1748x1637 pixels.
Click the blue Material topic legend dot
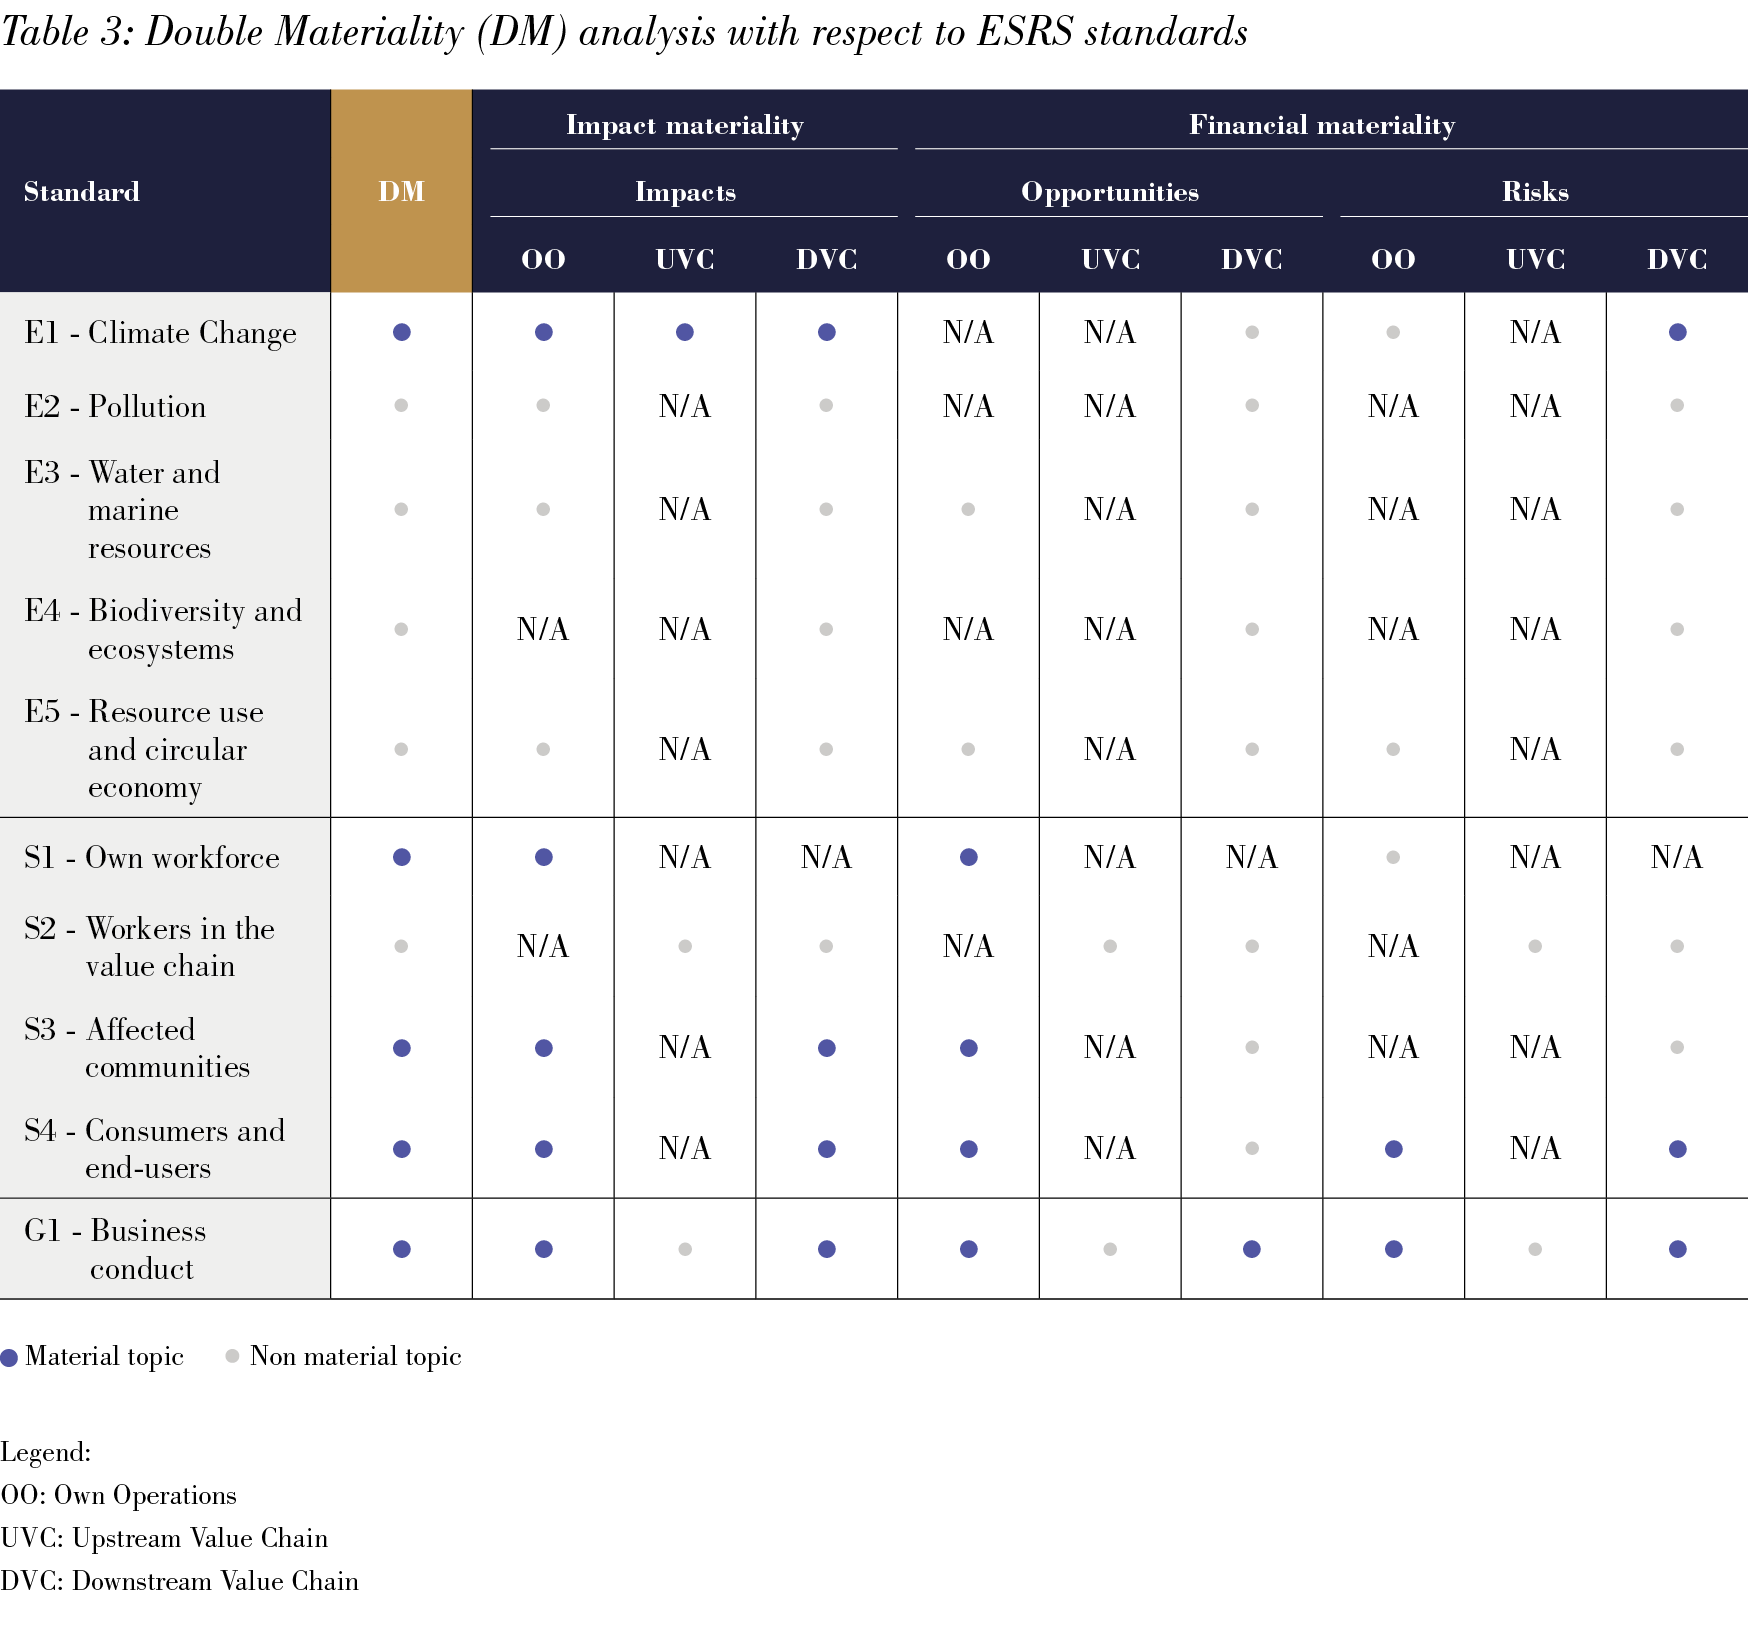[10, 1358]
